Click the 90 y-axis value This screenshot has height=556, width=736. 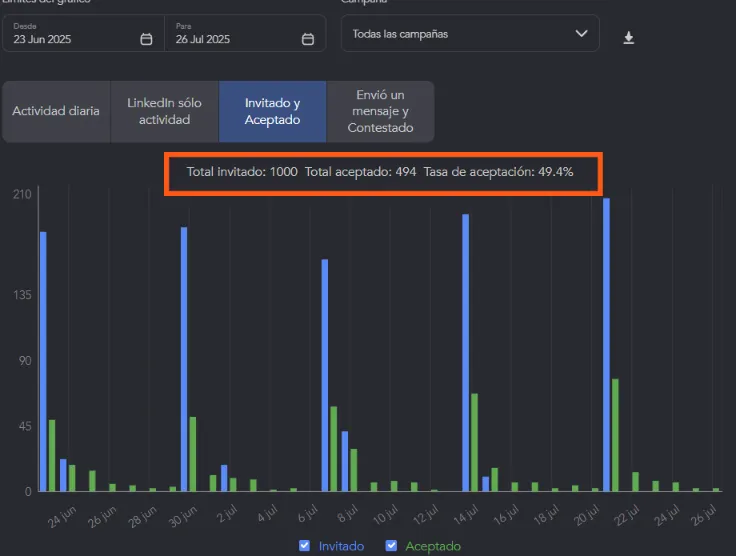point(25,360)
